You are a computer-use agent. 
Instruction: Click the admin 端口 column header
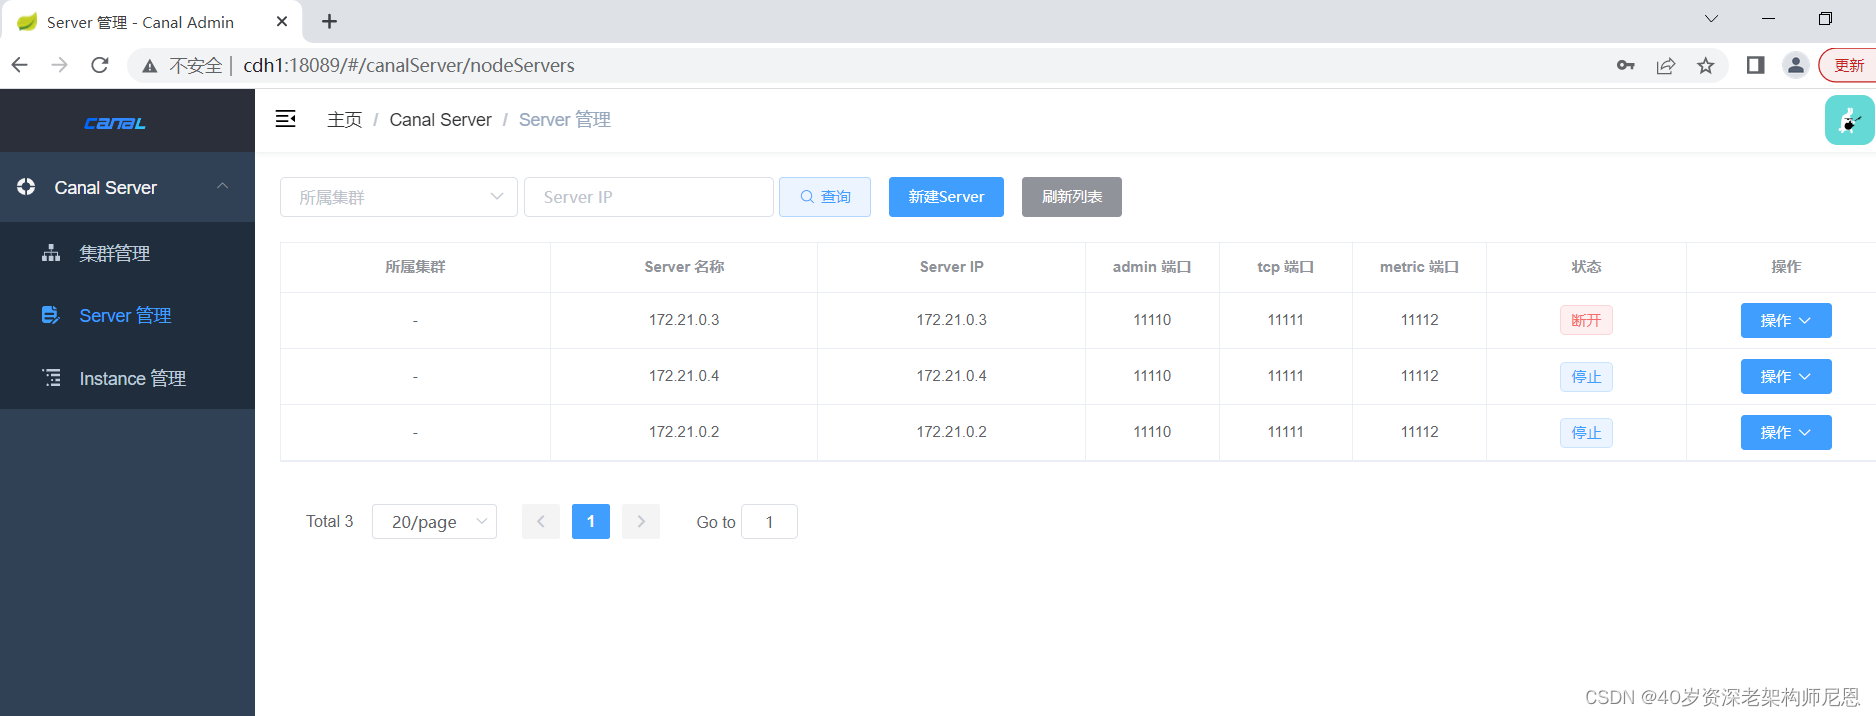[1152, 267]
